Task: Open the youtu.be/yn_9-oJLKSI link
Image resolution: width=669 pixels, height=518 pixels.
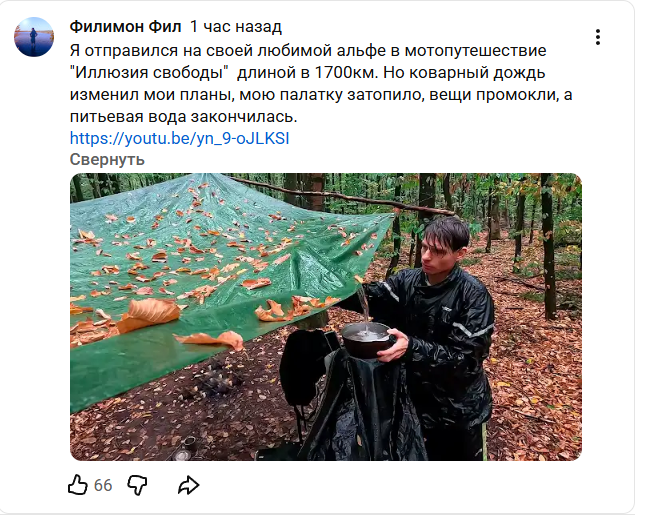Action: [179, 138]
